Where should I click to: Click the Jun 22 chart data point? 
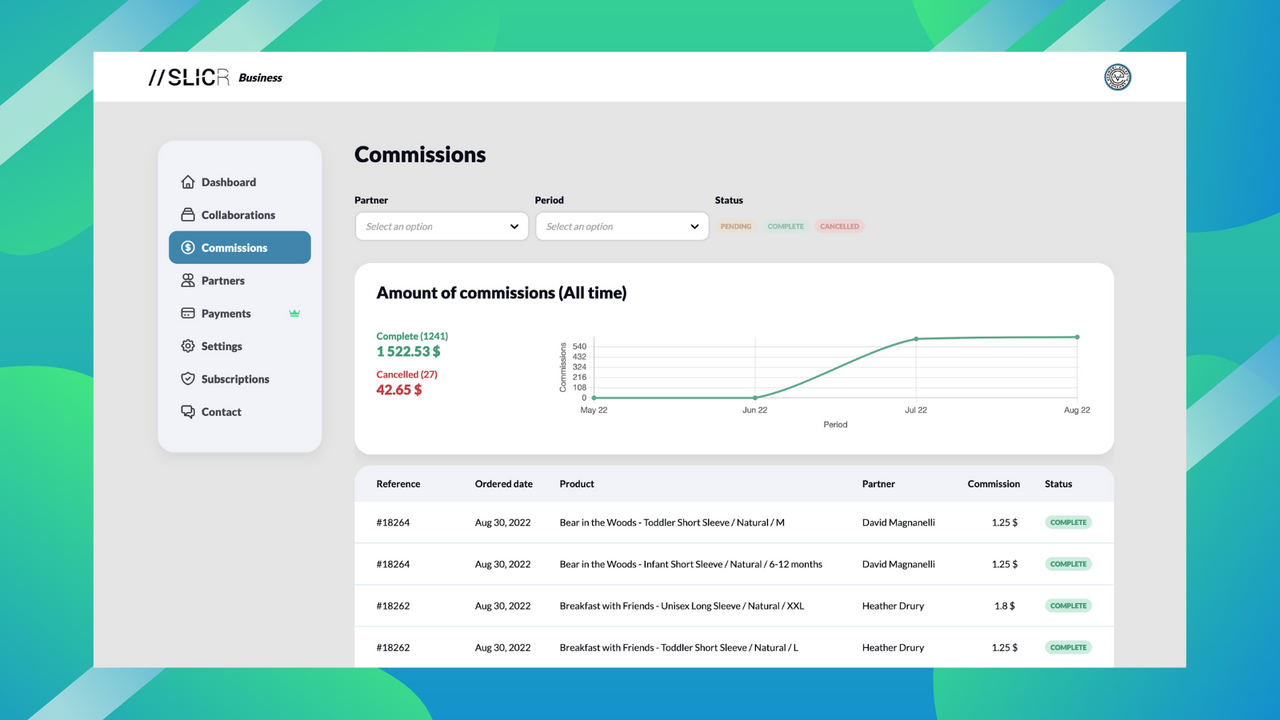tap(755, 398)
